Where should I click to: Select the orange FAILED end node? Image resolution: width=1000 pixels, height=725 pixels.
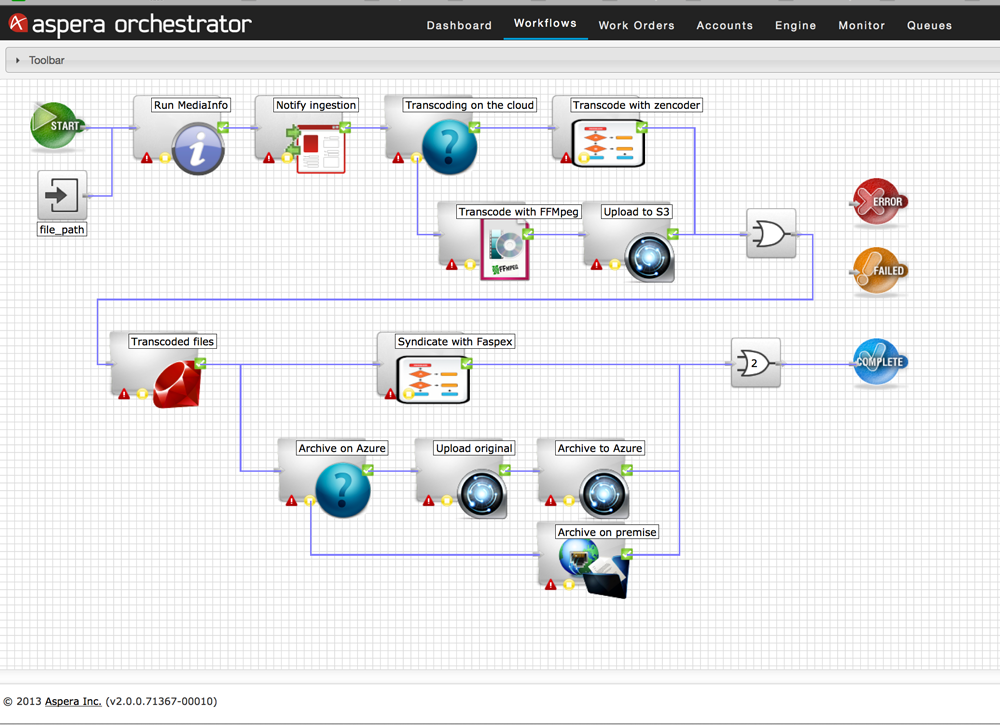pyautogui.click(x=878, y=270)
